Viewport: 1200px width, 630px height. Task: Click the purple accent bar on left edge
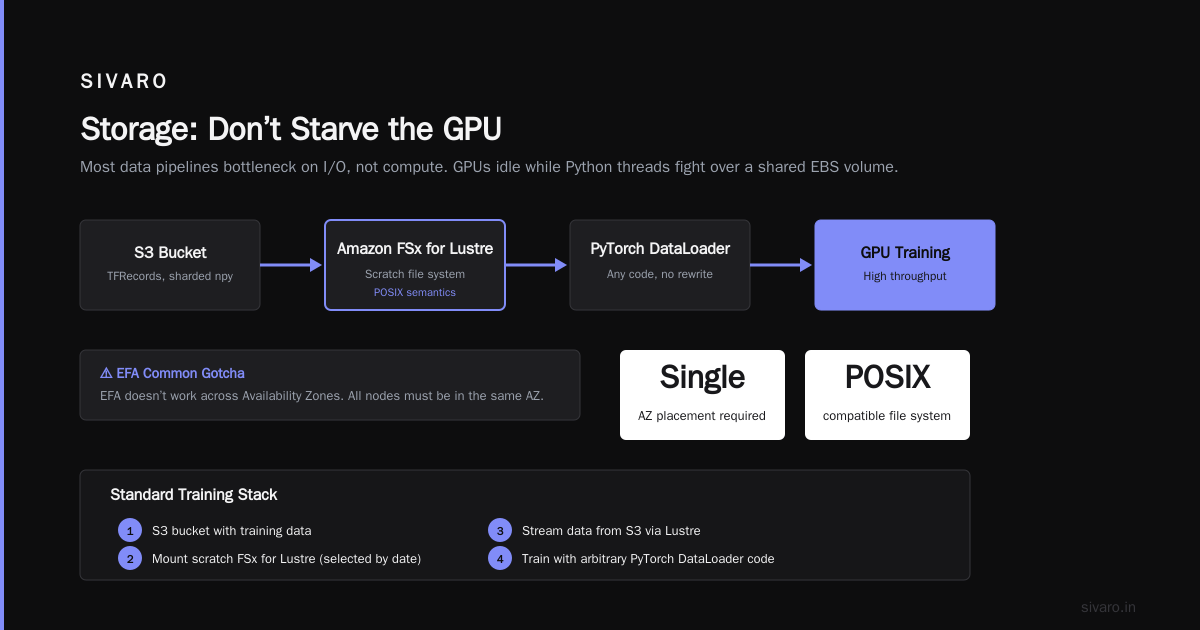2,315
